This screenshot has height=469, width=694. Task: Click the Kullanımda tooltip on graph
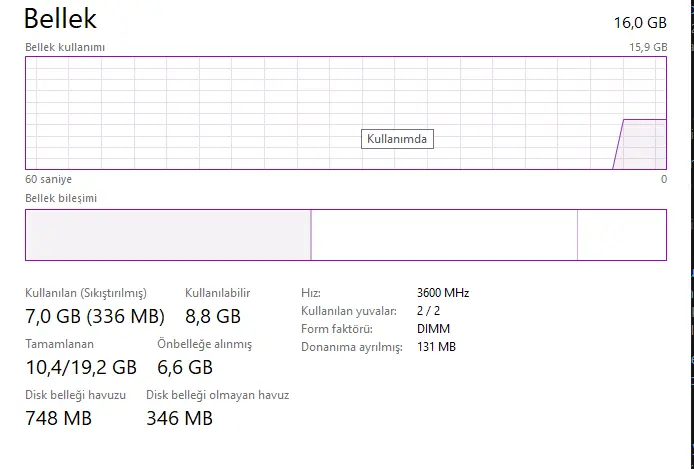tap(397, 139)
